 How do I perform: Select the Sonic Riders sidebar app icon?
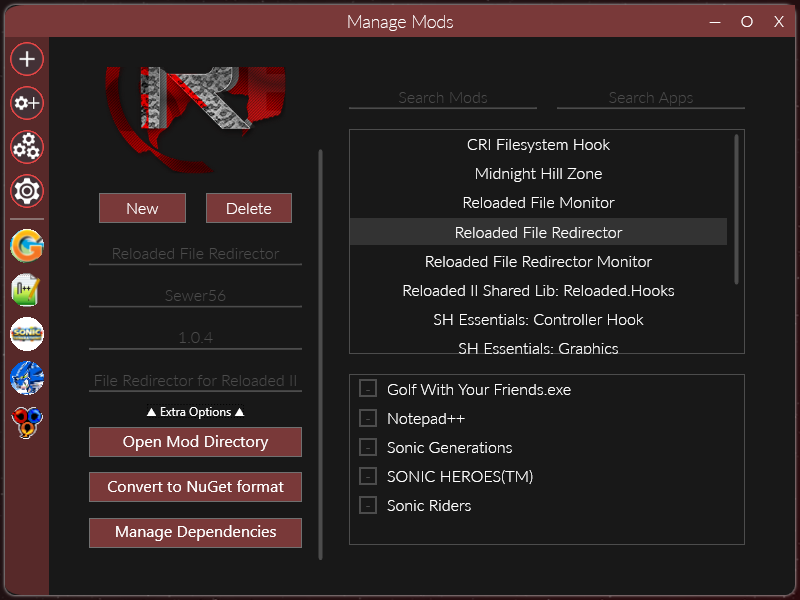coord(27,422)
